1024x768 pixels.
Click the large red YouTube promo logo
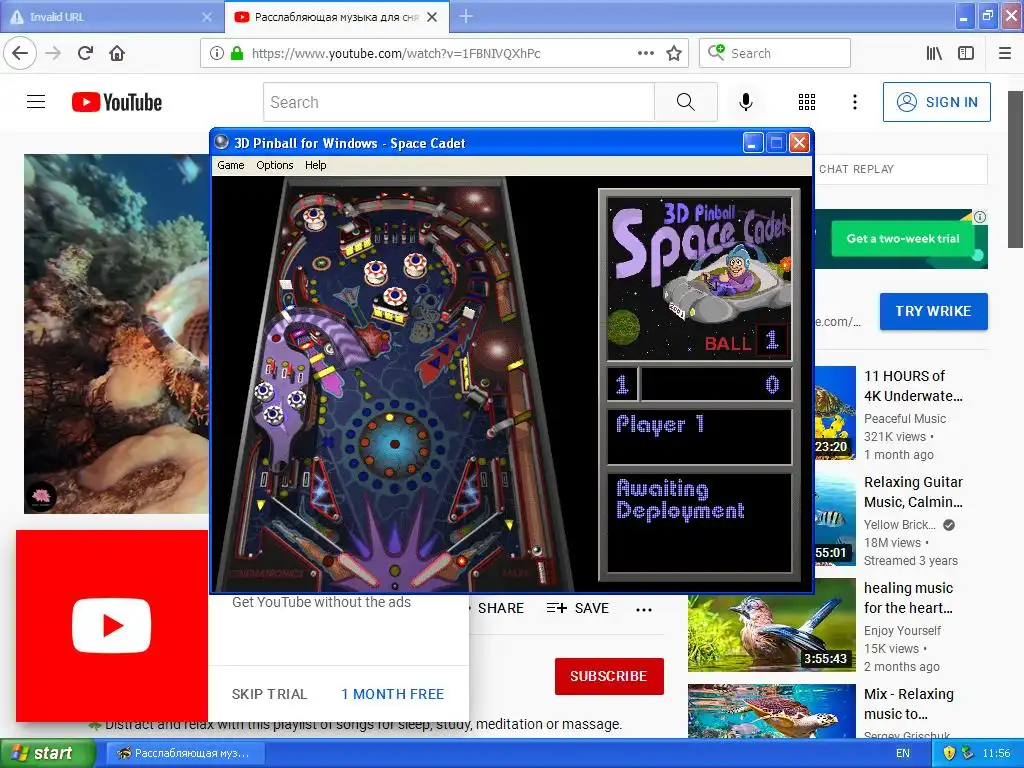[x=112, y=626]
